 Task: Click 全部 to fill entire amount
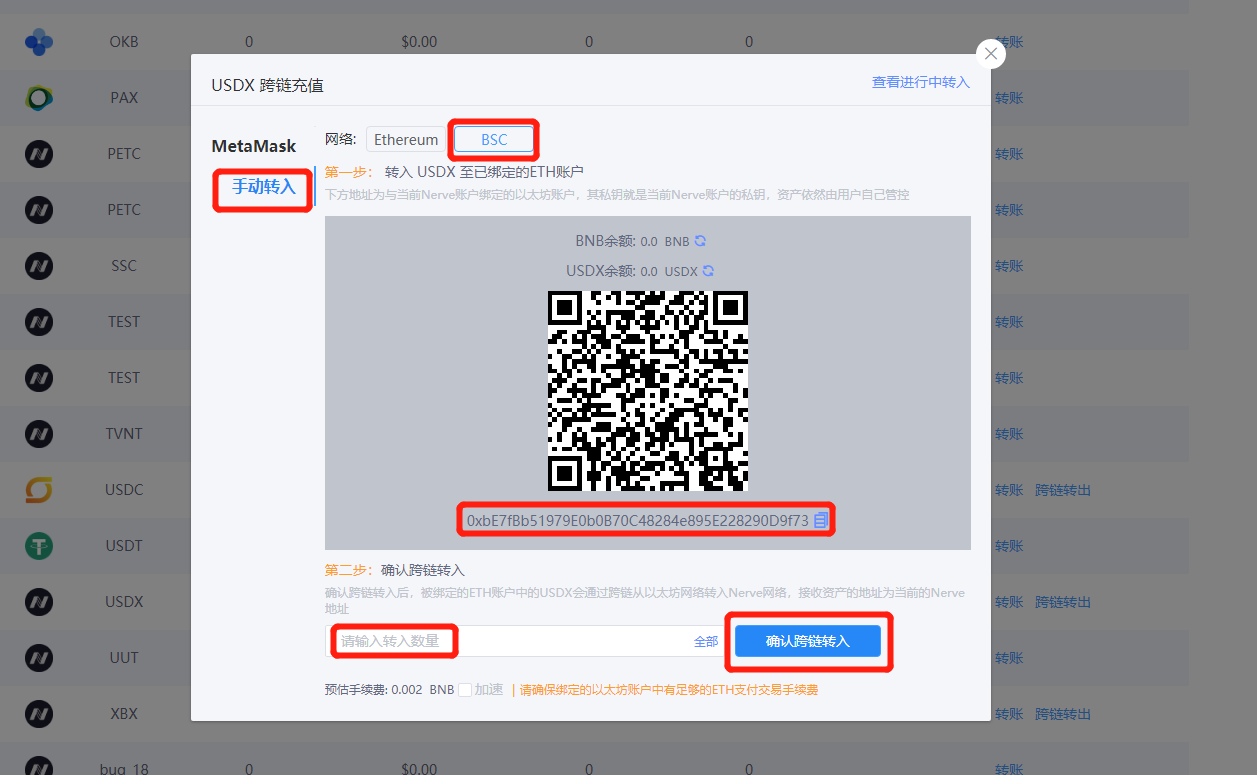[x=706, y=641]
